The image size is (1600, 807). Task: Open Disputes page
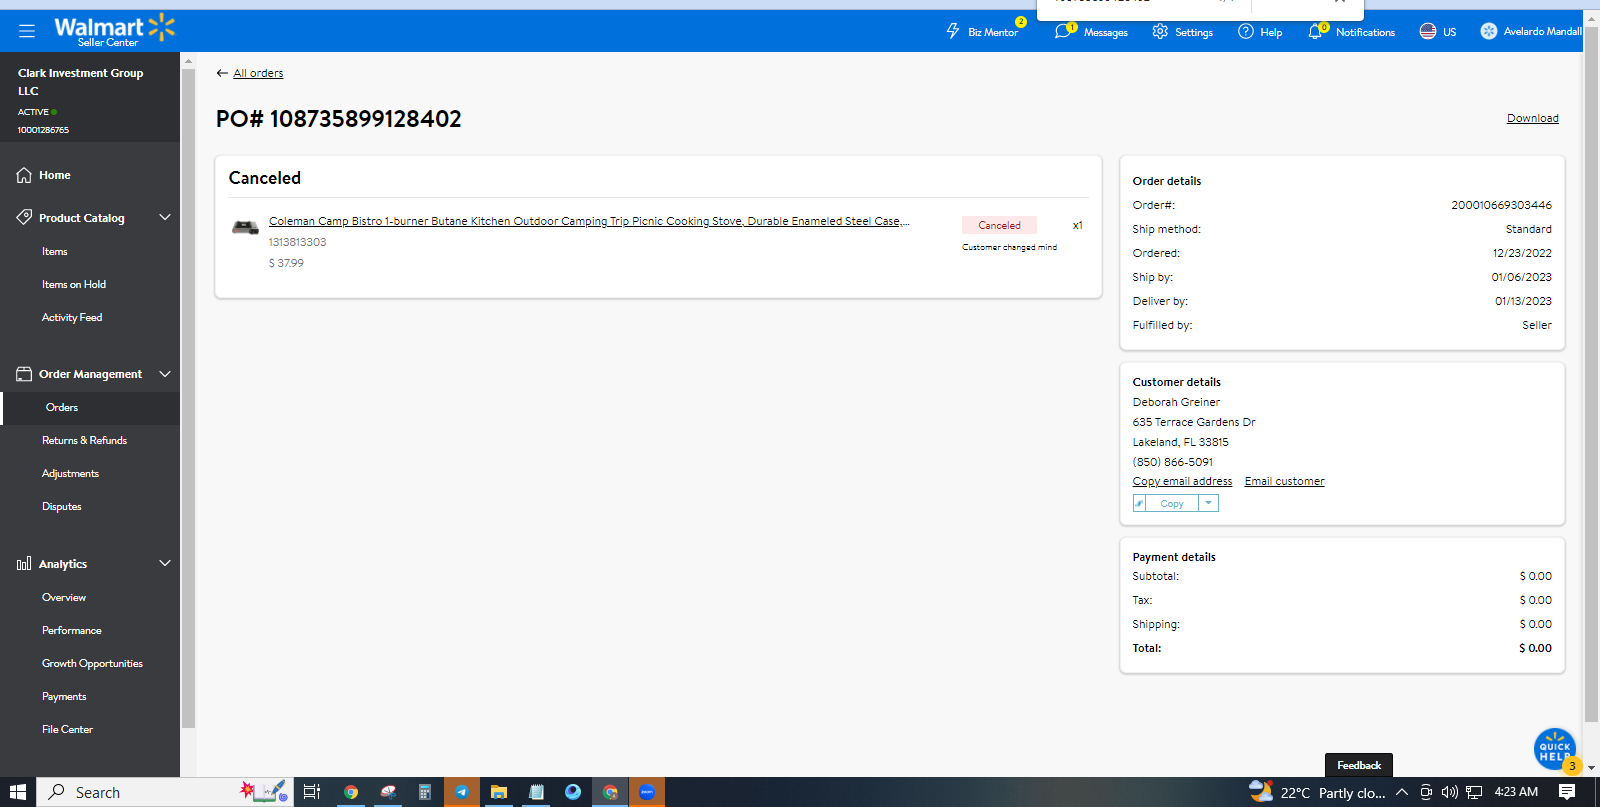(62, 507)
